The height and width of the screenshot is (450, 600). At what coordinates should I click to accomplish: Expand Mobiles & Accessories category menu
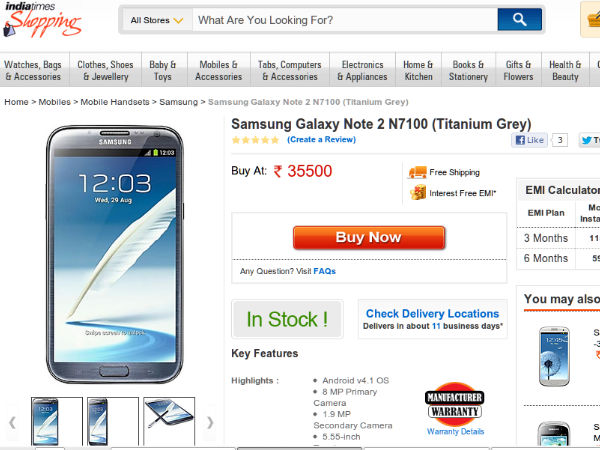(x=218, y=70)
